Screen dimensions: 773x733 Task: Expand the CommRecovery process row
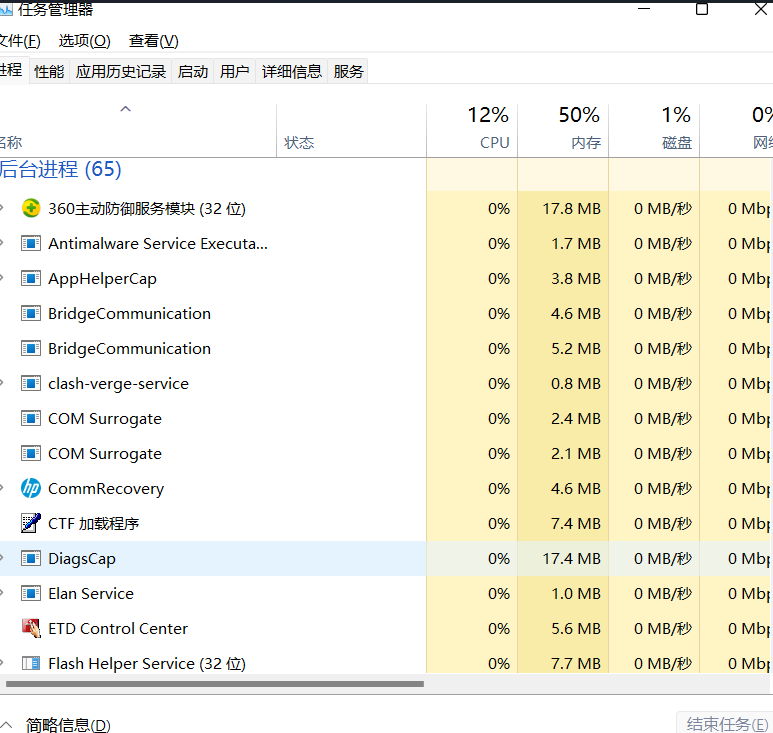coord(2,488)
